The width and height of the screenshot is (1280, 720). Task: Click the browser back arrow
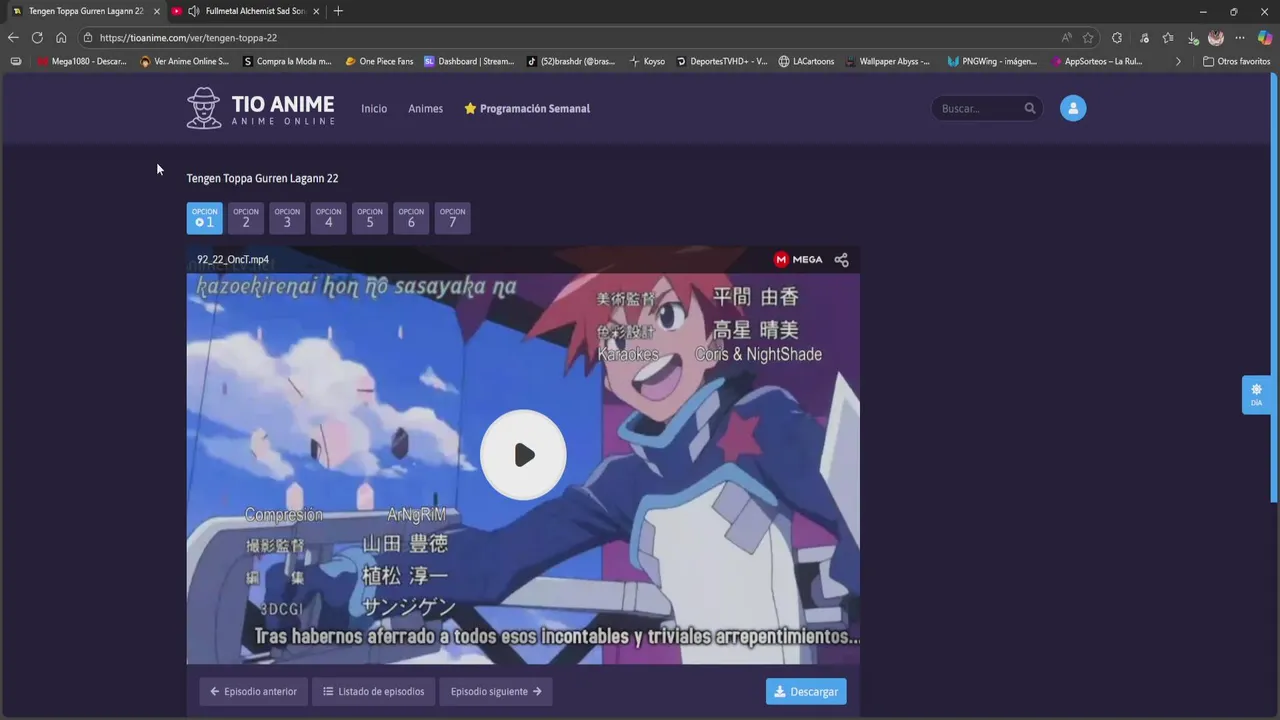[13, 38]
